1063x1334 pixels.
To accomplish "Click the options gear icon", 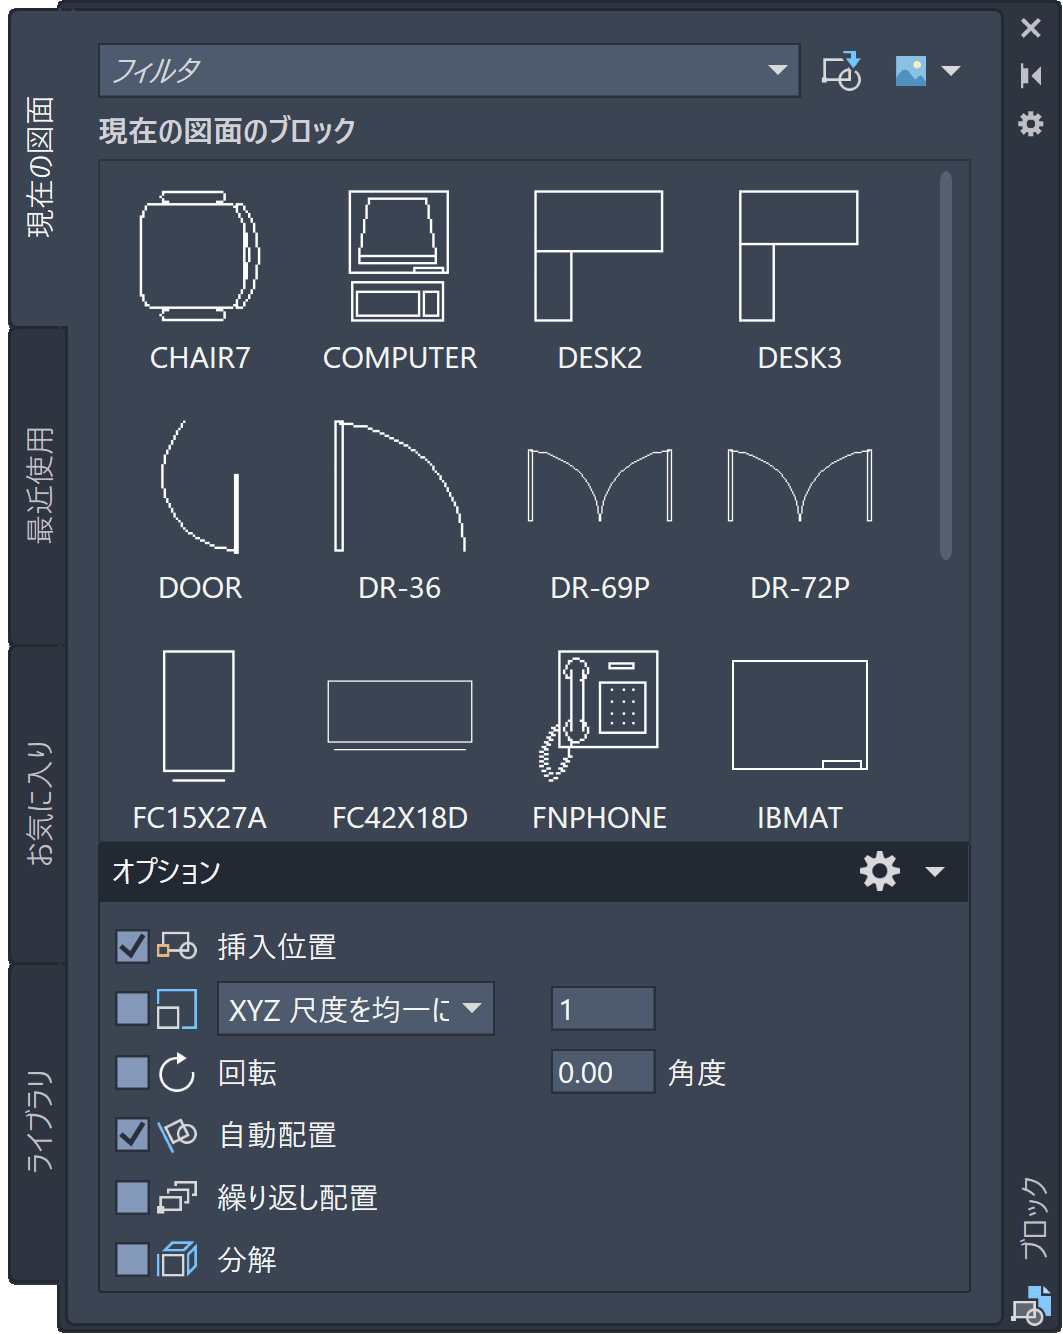I will [x=880, y=871].
